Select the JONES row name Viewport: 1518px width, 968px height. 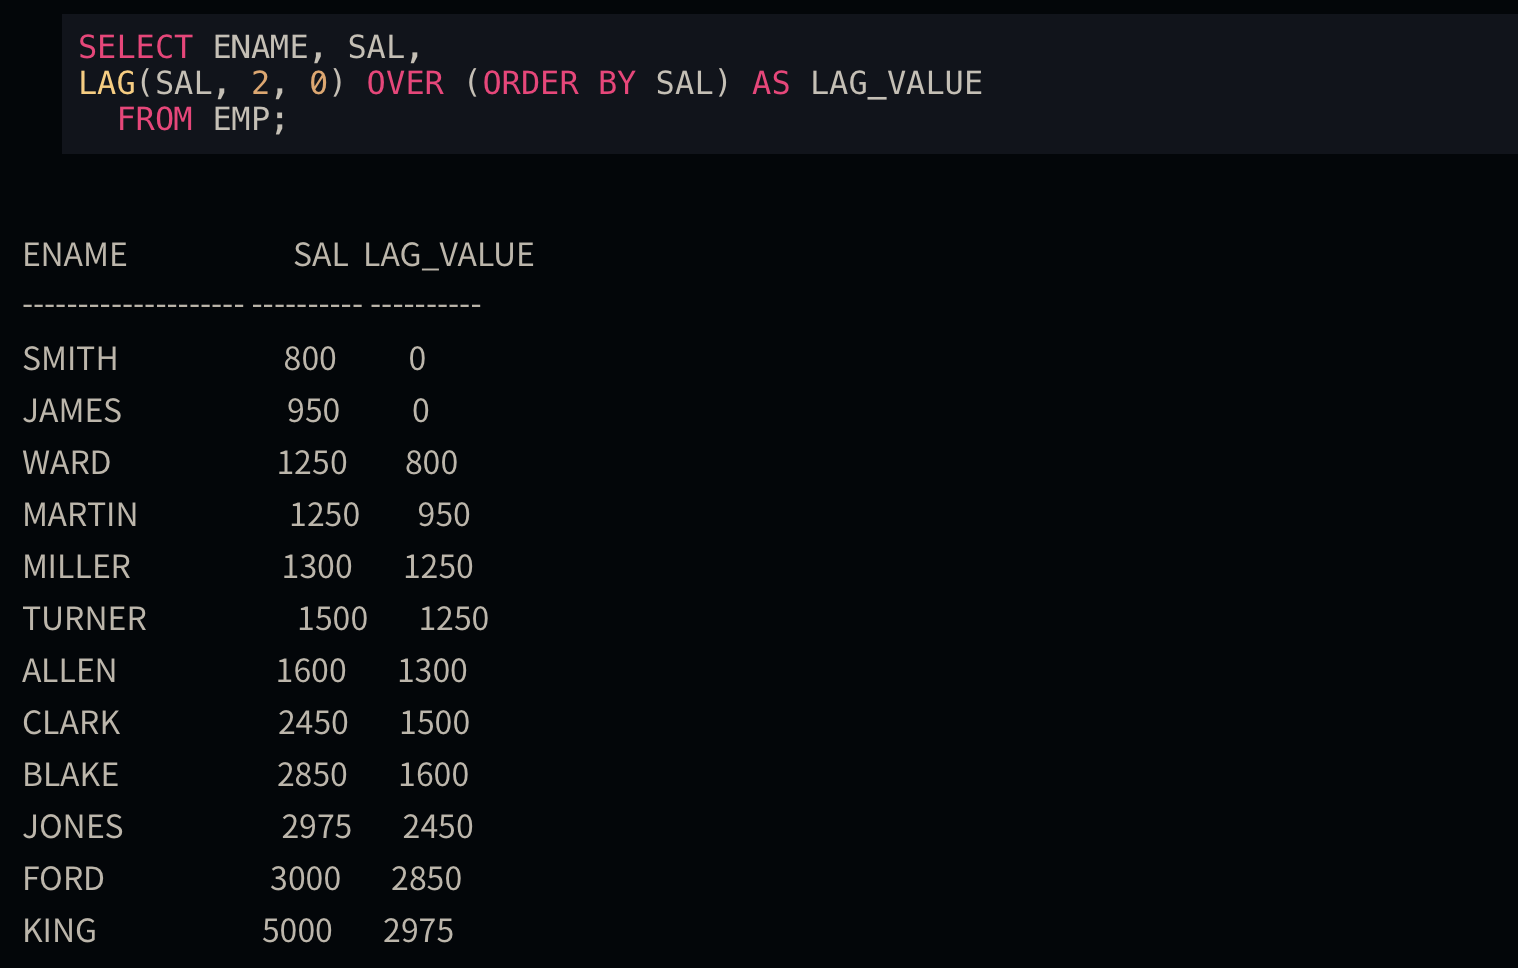tap(73, 827)
